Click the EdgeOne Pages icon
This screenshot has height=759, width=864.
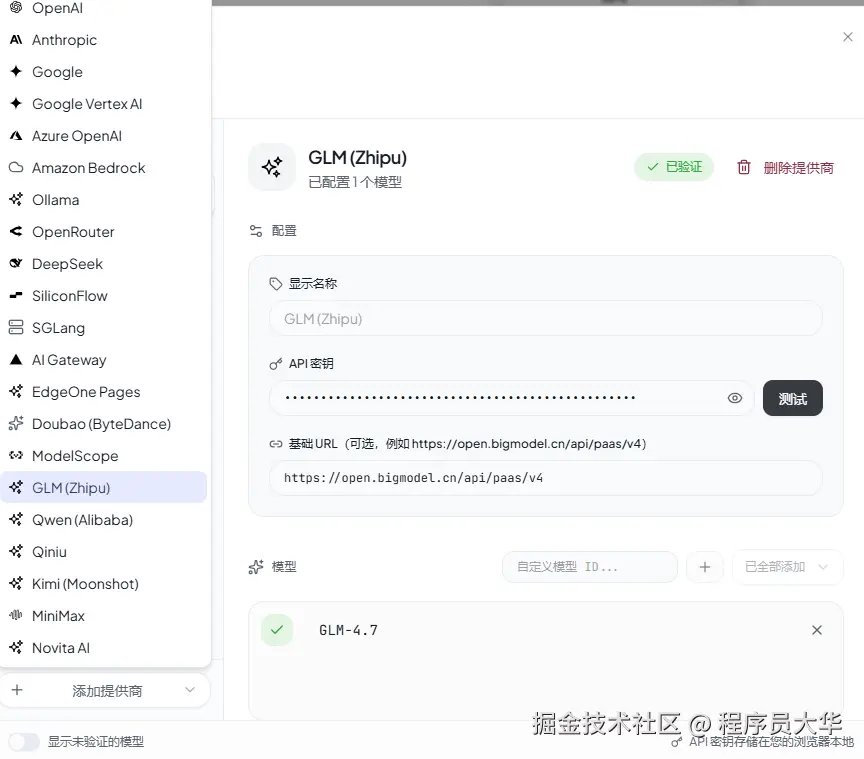tap(16, 391)
